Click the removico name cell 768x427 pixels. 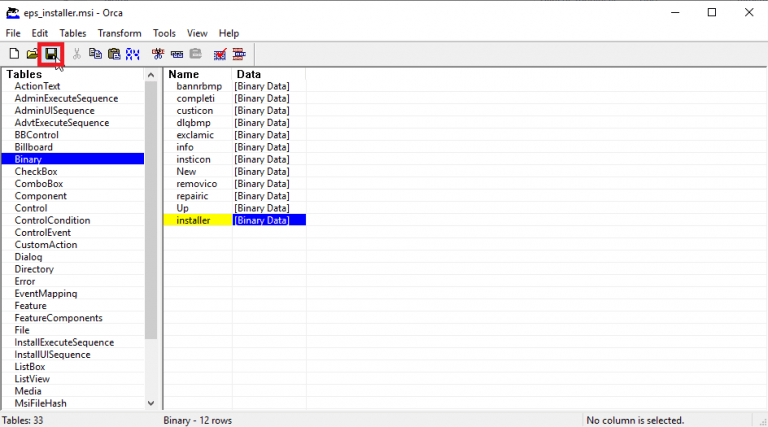(198, 184)
